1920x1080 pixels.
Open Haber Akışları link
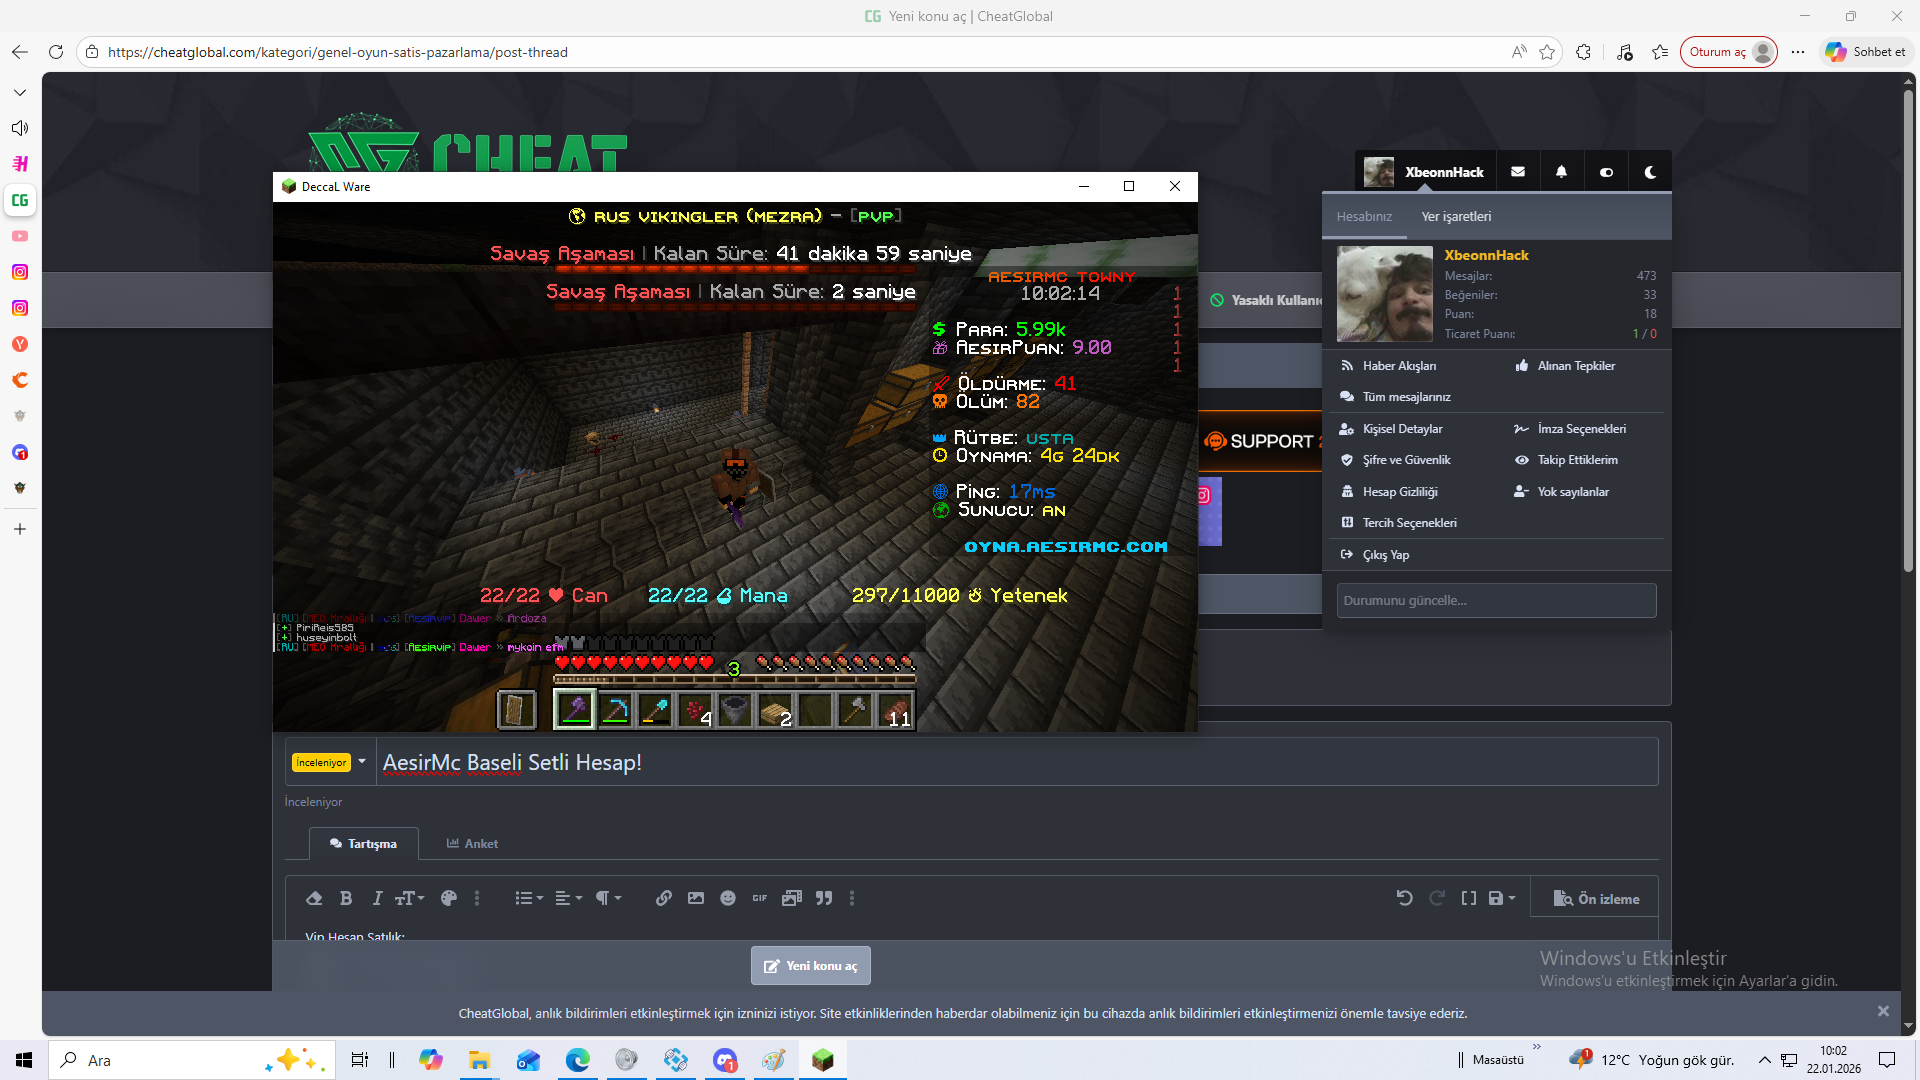pyautogui.click(x=1398, y=366)
